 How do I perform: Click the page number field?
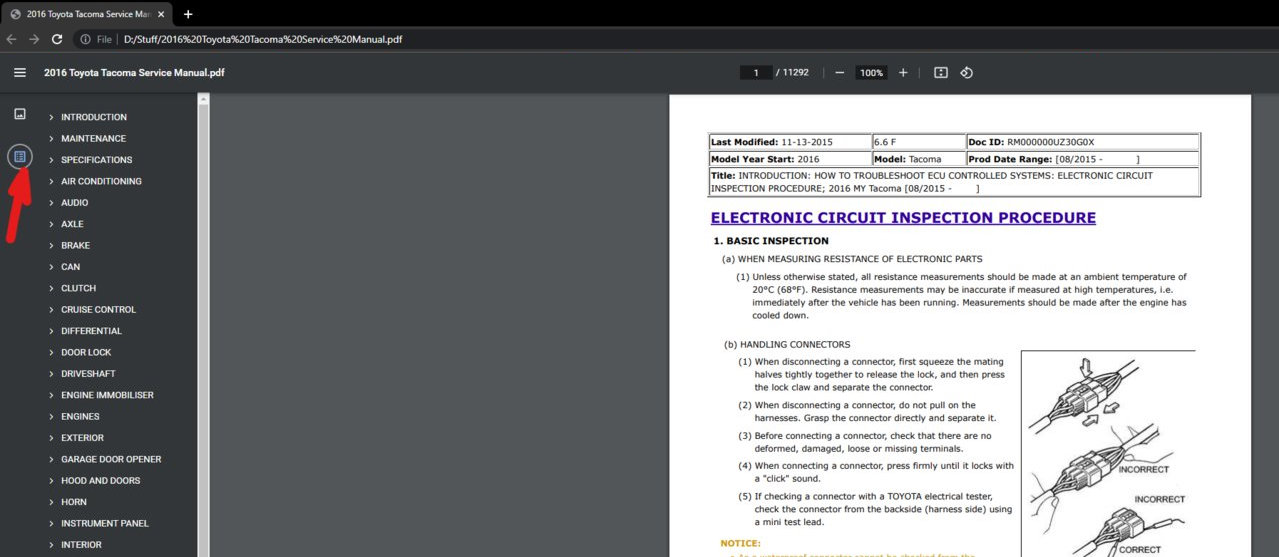[x=755, y=73]
